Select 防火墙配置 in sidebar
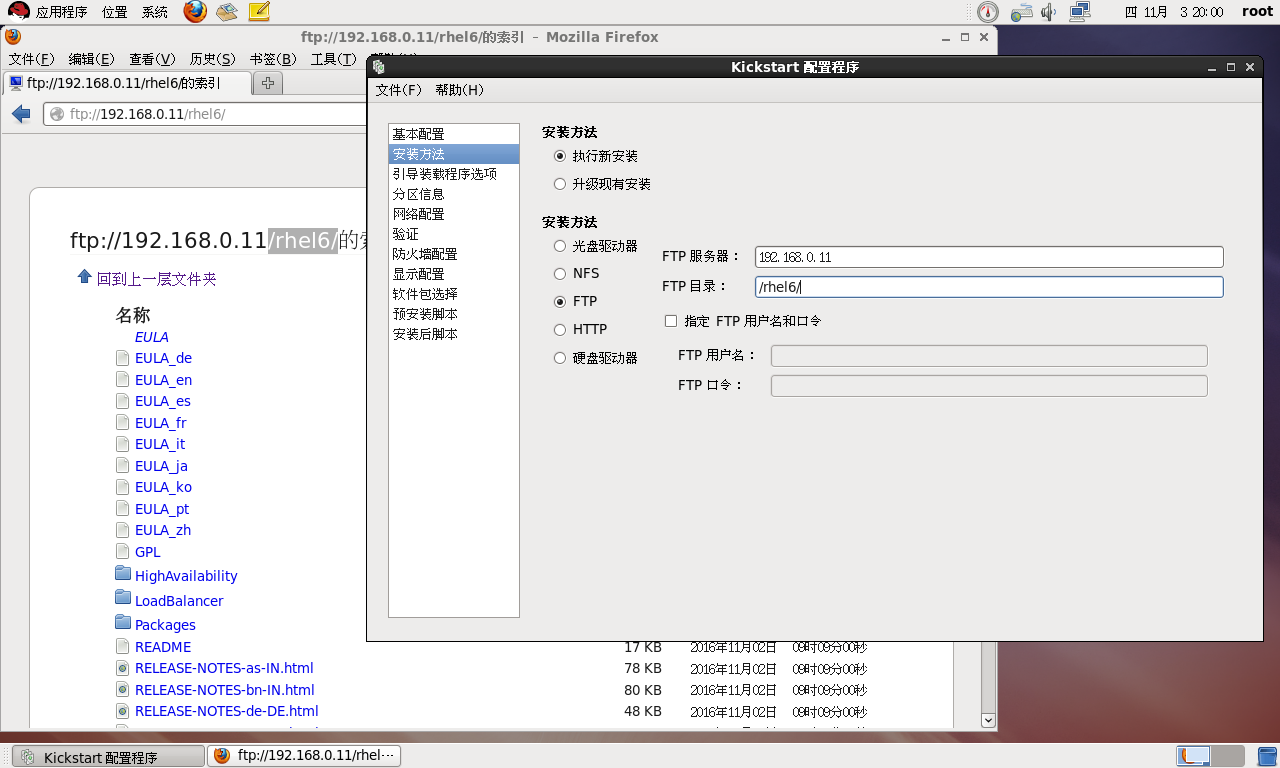The width and height of the screenshot is (1280, 768). pos(453,254)
